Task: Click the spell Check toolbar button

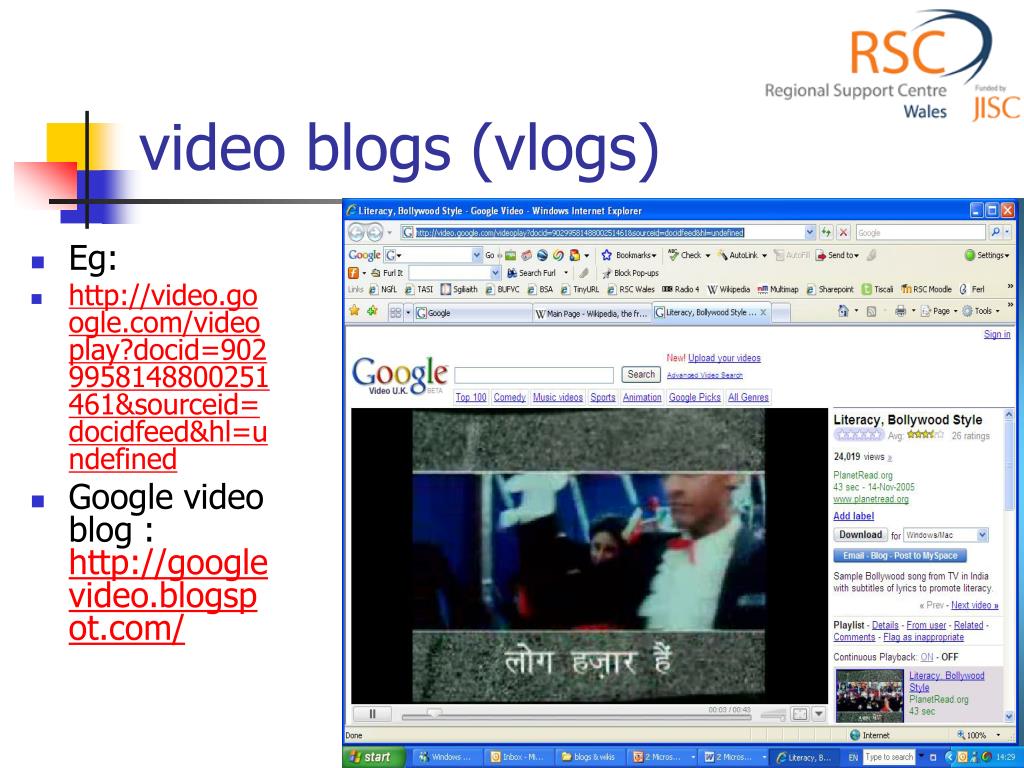Action: point(684,255)
